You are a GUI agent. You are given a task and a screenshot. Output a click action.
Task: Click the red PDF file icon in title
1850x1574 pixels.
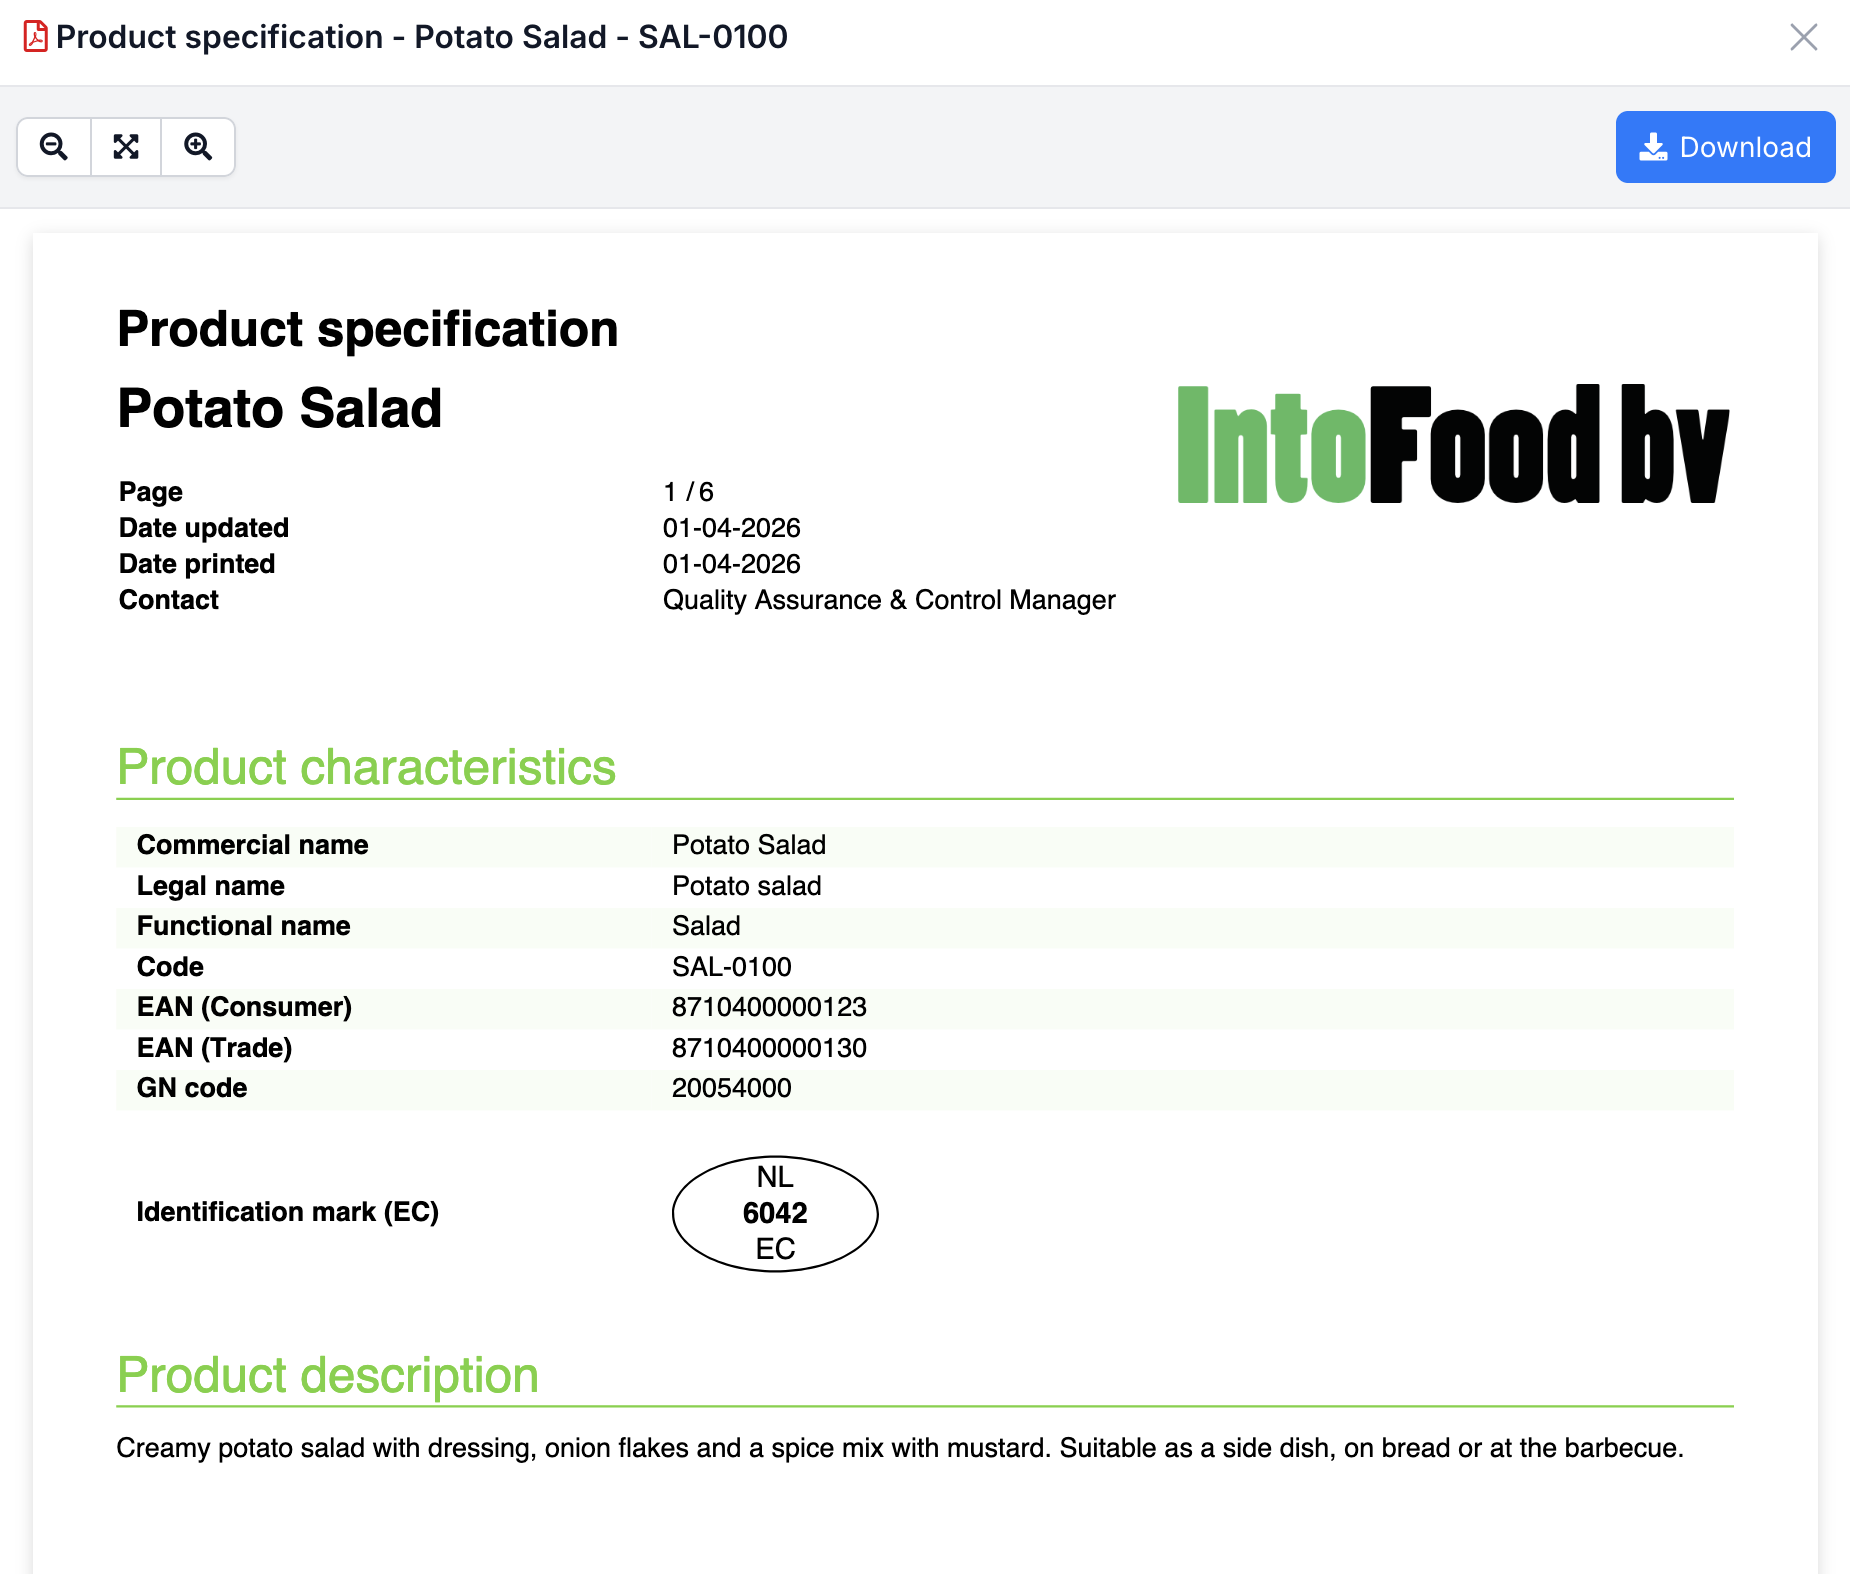click(33, 37)
